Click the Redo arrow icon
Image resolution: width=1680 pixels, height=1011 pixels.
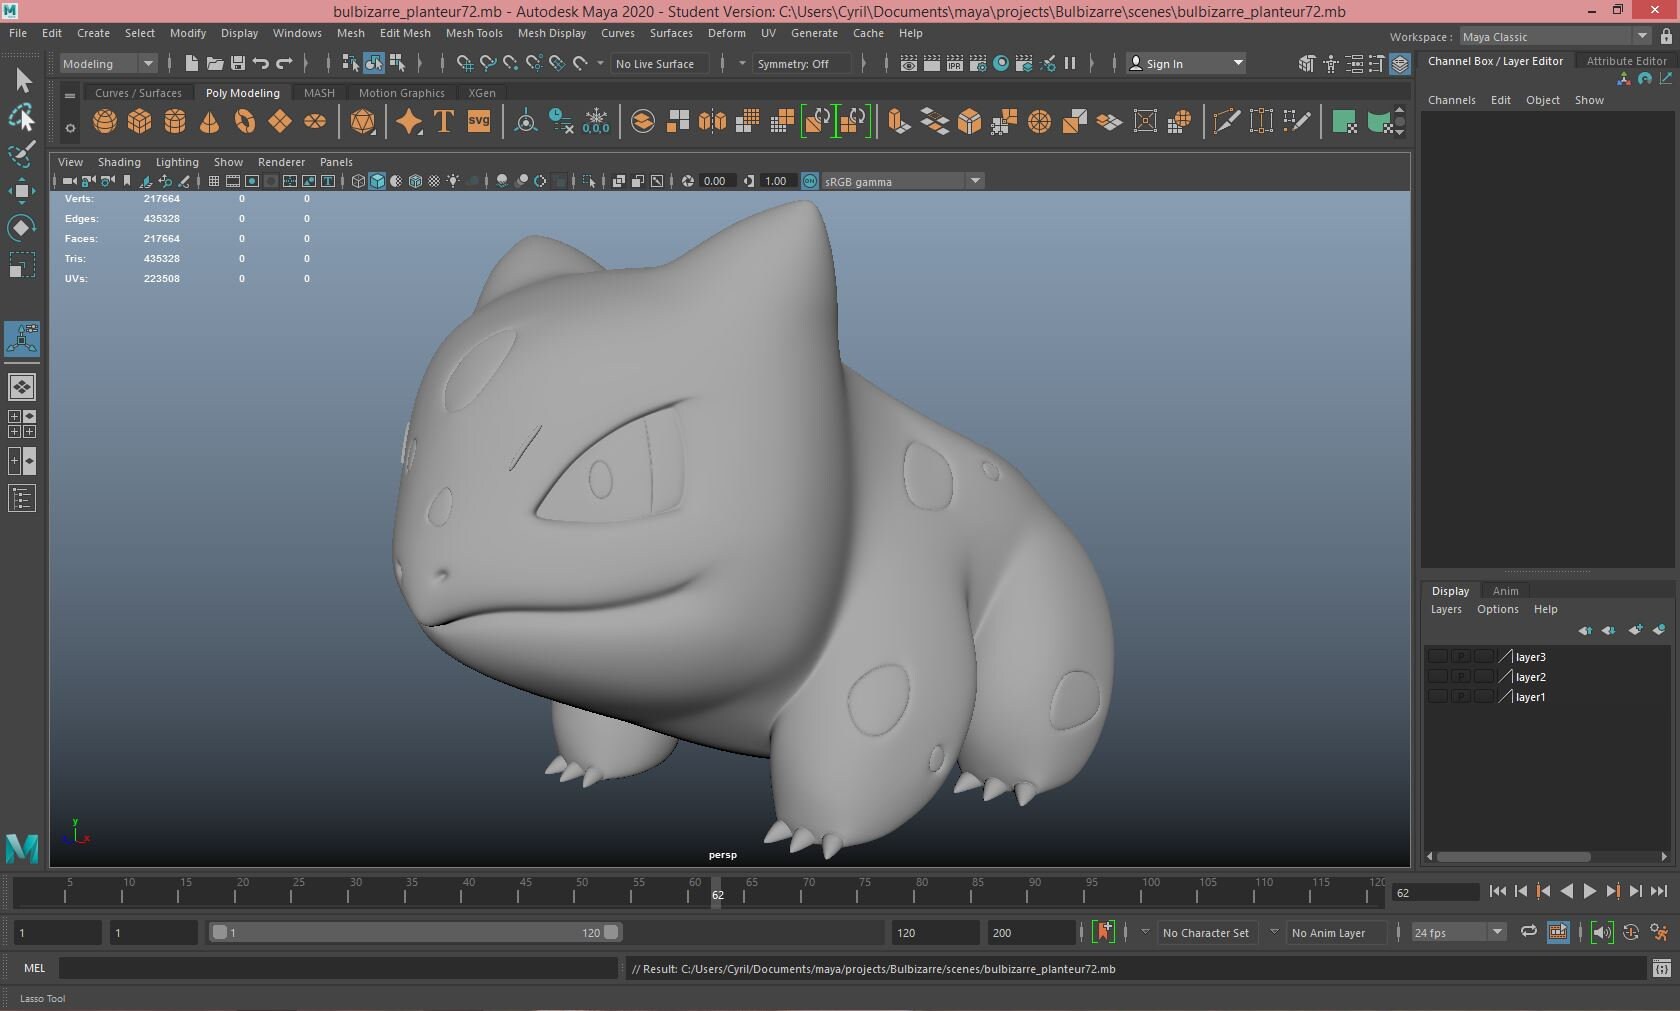coord(284,63)
